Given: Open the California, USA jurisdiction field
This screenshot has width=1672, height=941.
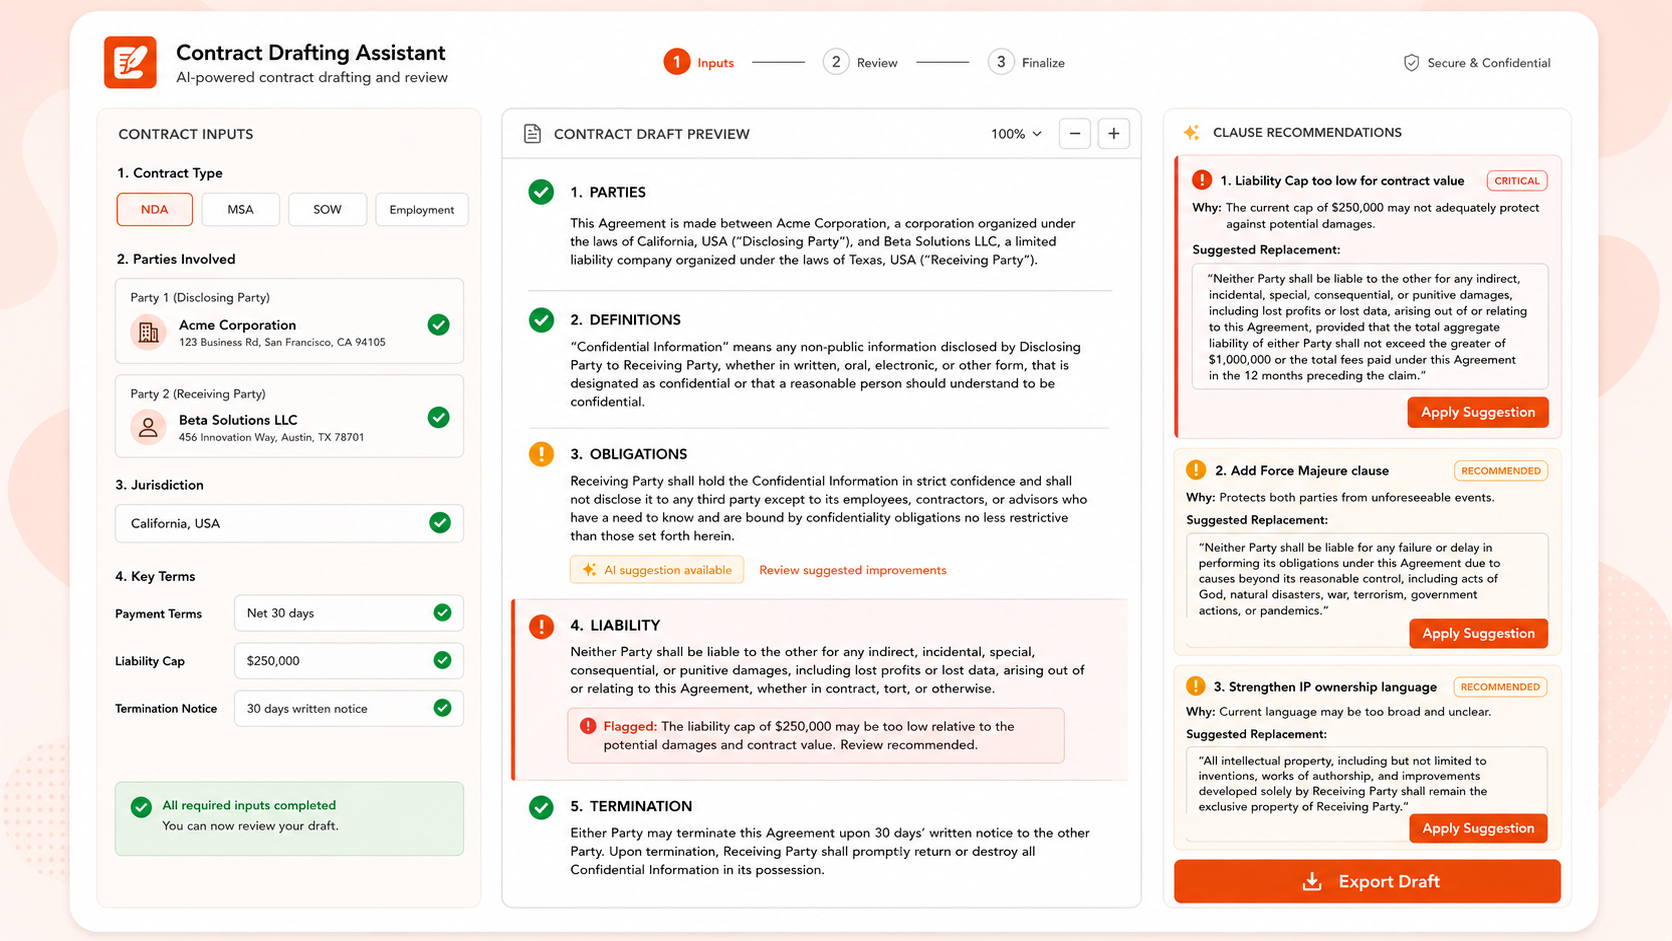Looking at the screenshot, I should (289, 523).
